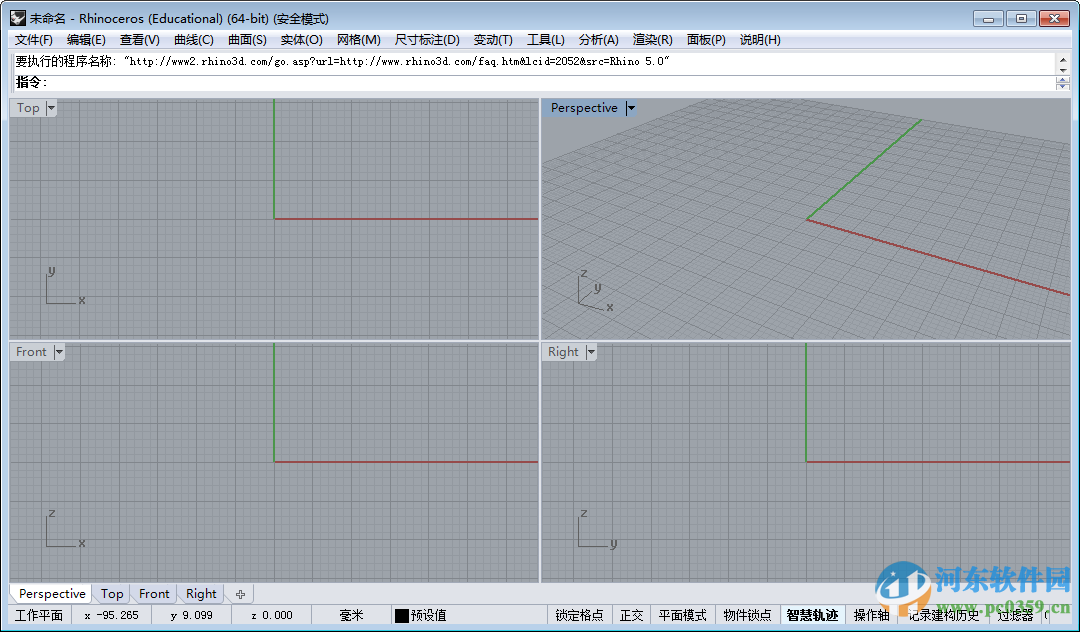Toggle 正交 ortho mode

(x=632, y=615)
